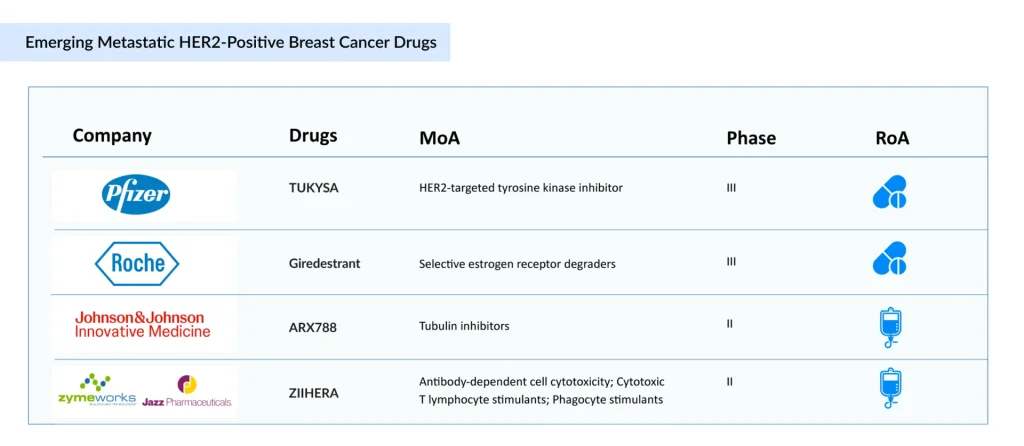Select the Giredestrant drug name
This screenshot has height=446, width=1024.
click(325, 264)
